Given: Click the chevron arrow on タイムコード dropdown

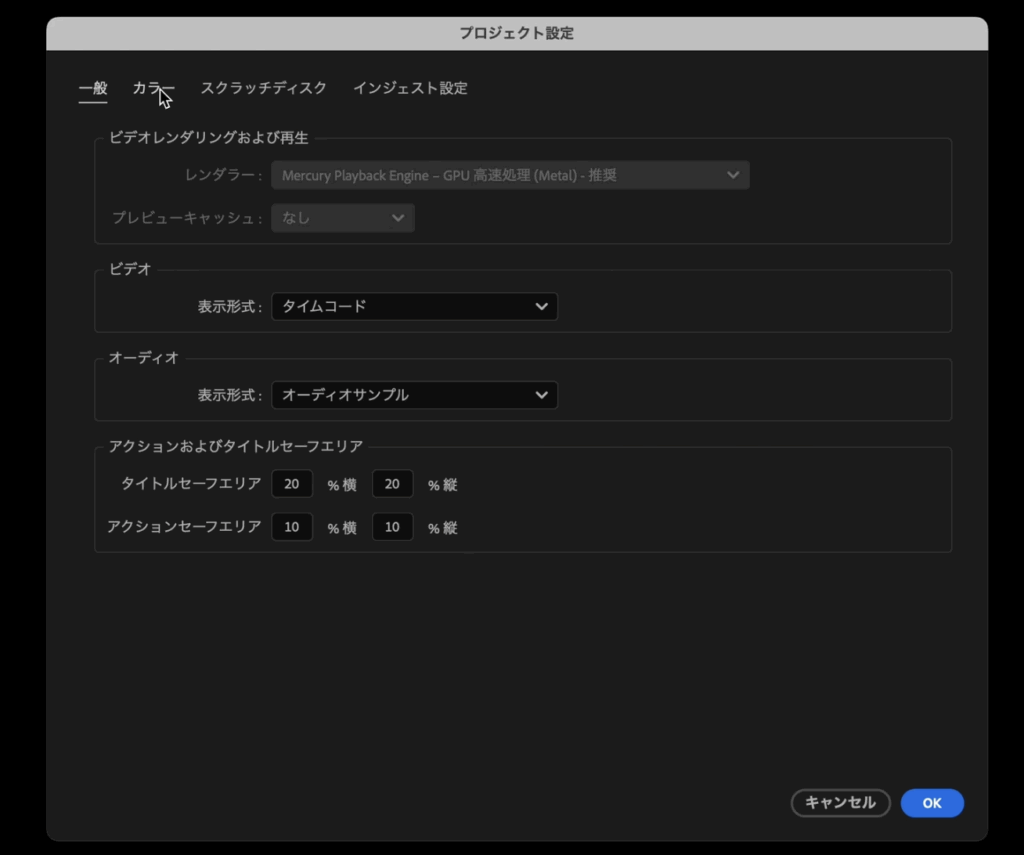Looking at the screenshot, I should click(x=541, y=306).
